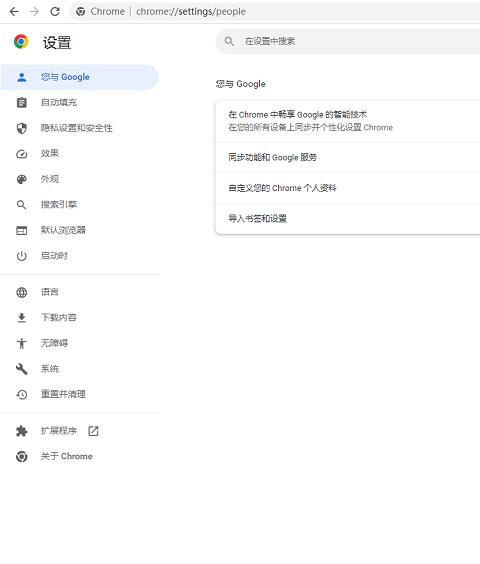Open the 您与 Google menu entry

point(79,77)
